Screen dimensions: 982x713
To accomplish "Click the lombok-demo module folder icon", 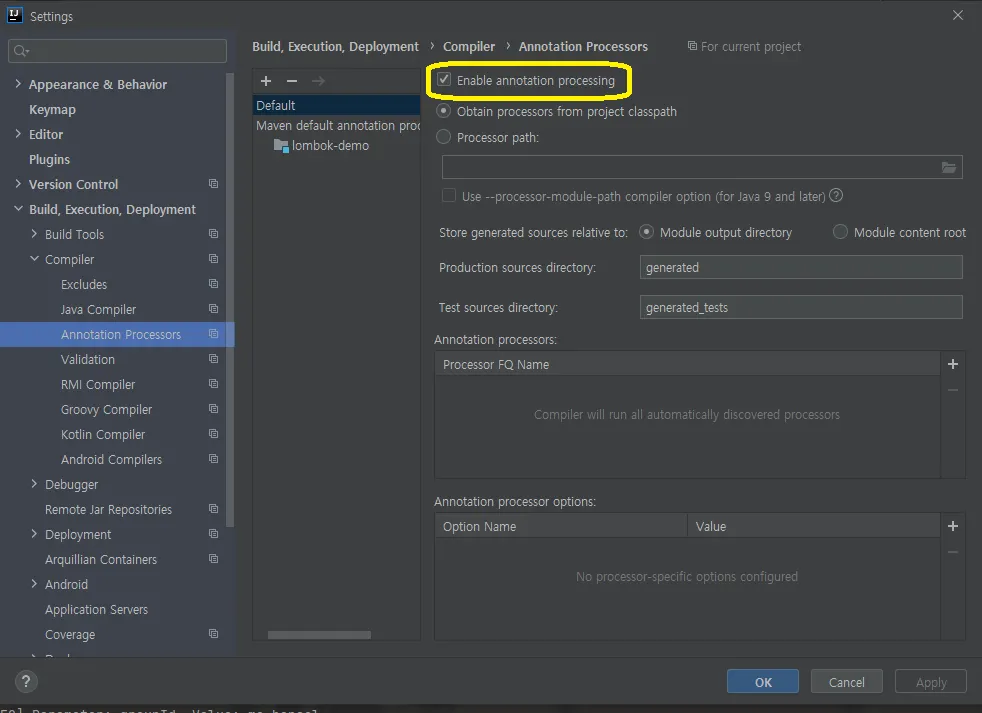I will point(281,145).
